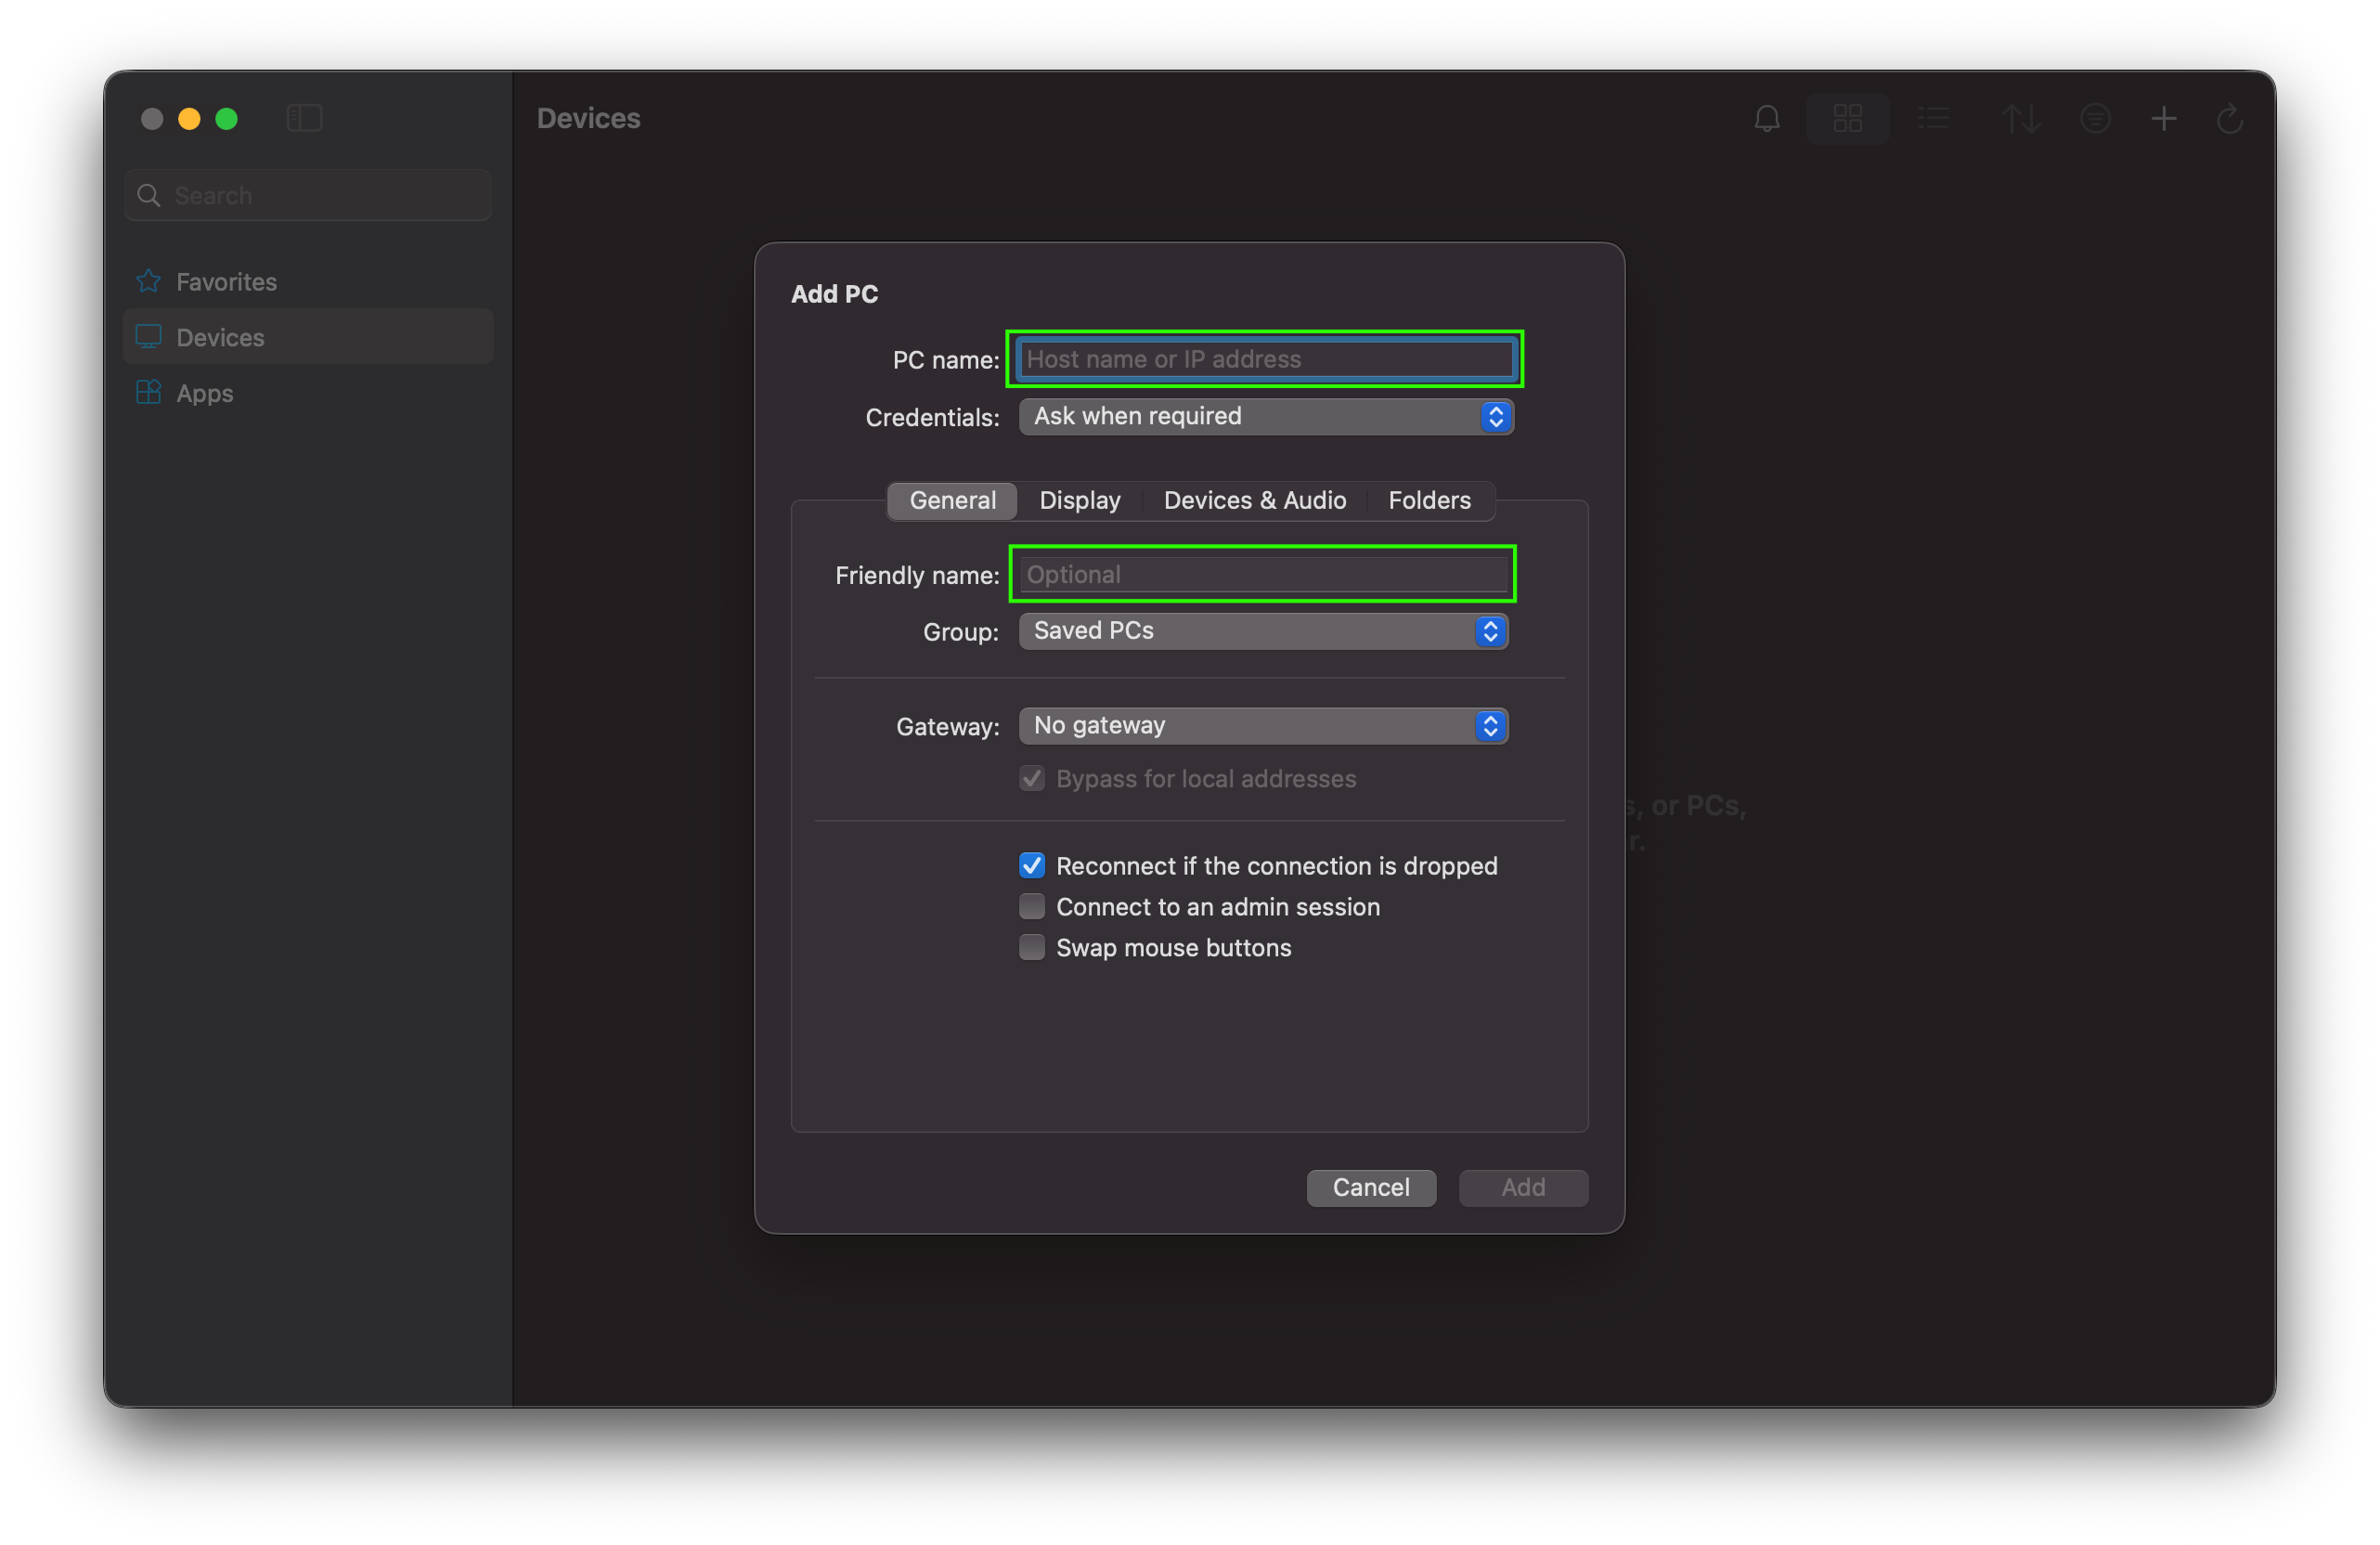Switch to grid view icon
The image size is (2380, 1545).
[x=1847, y=119]
